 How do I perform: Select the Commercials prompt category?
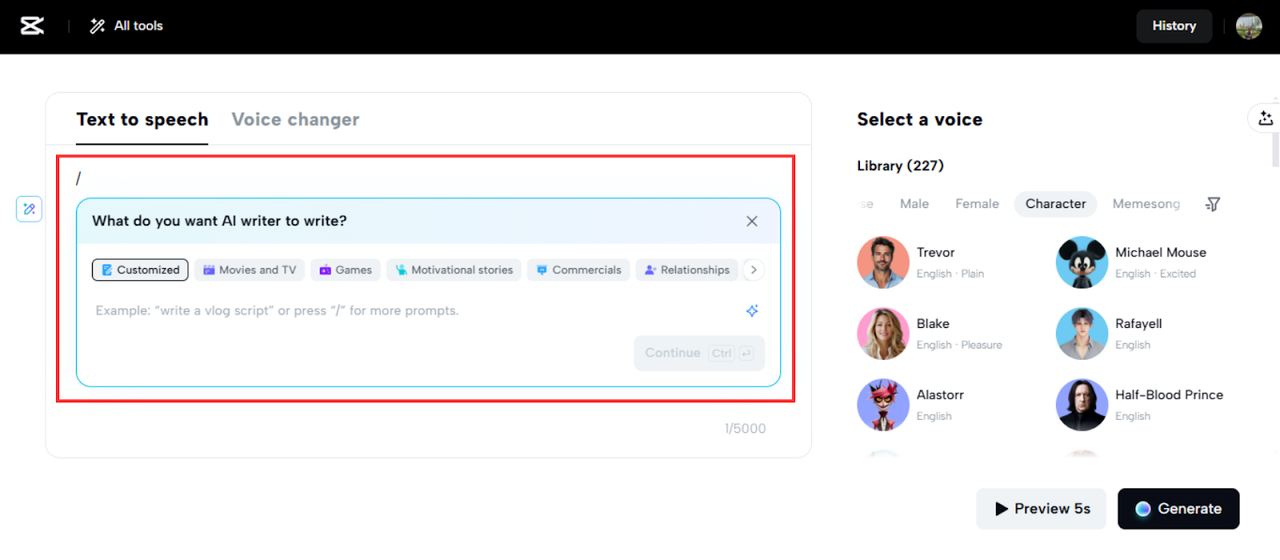pos(578,270)
